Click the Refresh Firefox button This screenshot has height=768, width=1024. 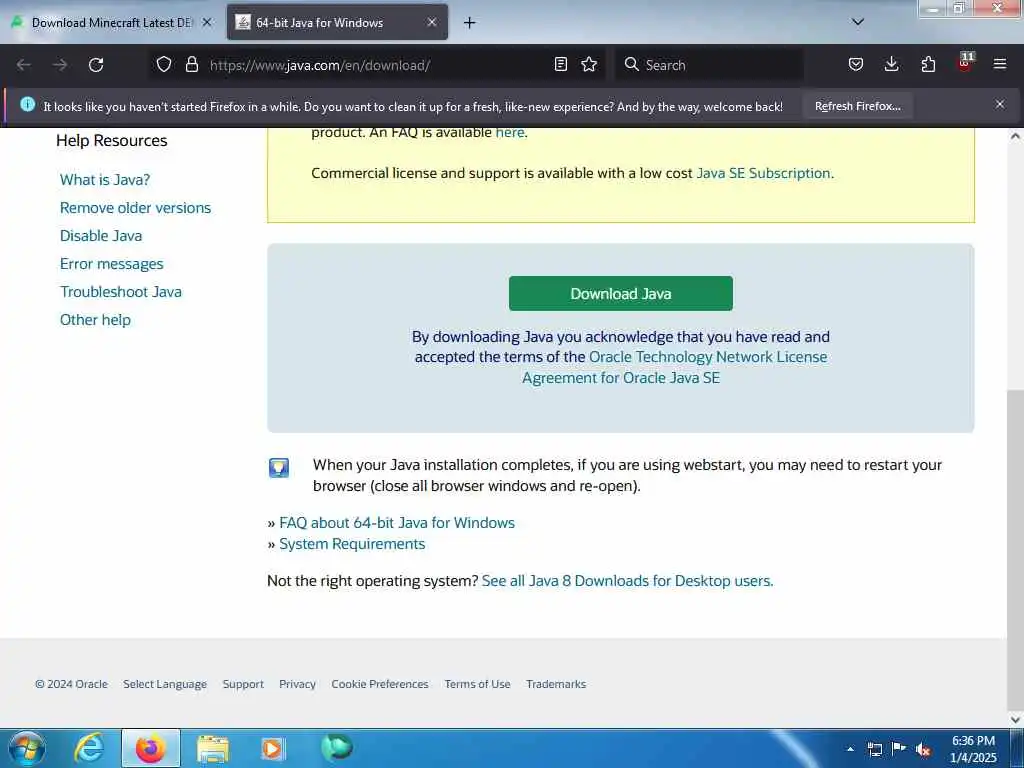[x=857, y=106]
